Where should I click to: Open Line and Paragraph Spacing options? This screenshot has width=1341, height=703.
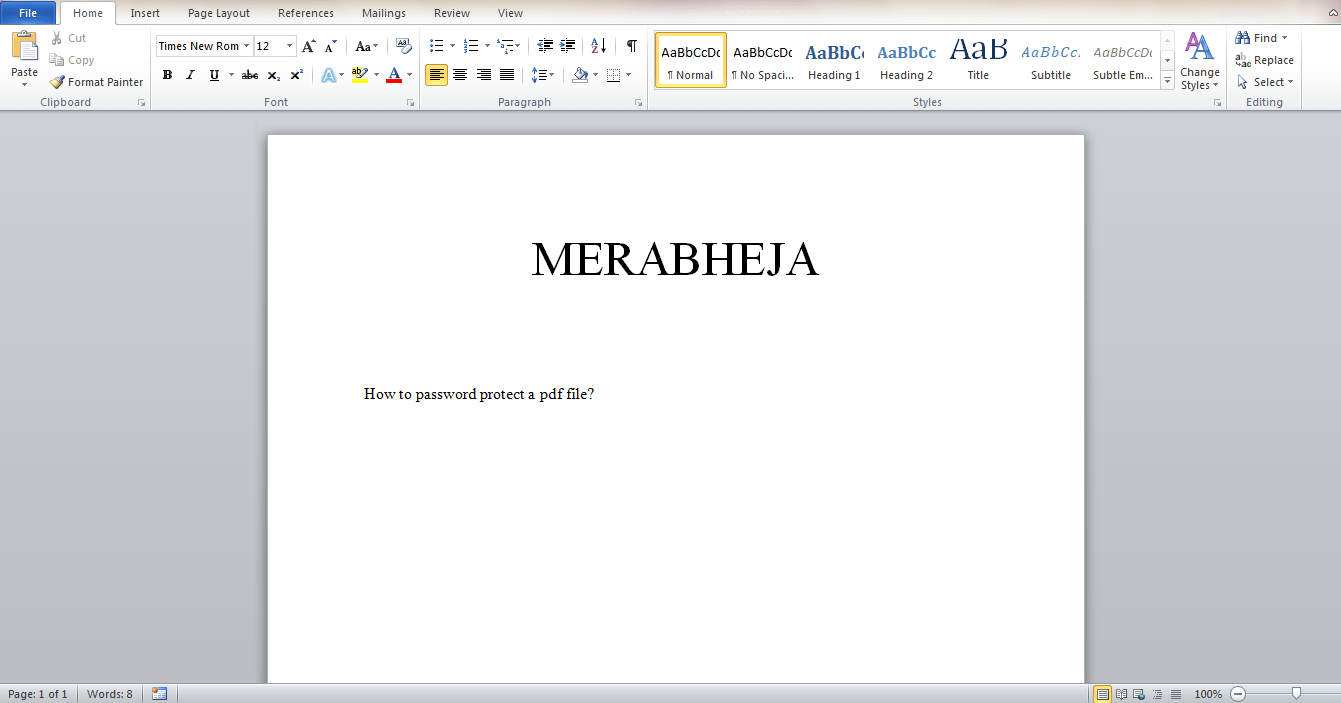(x=538, y=75)
